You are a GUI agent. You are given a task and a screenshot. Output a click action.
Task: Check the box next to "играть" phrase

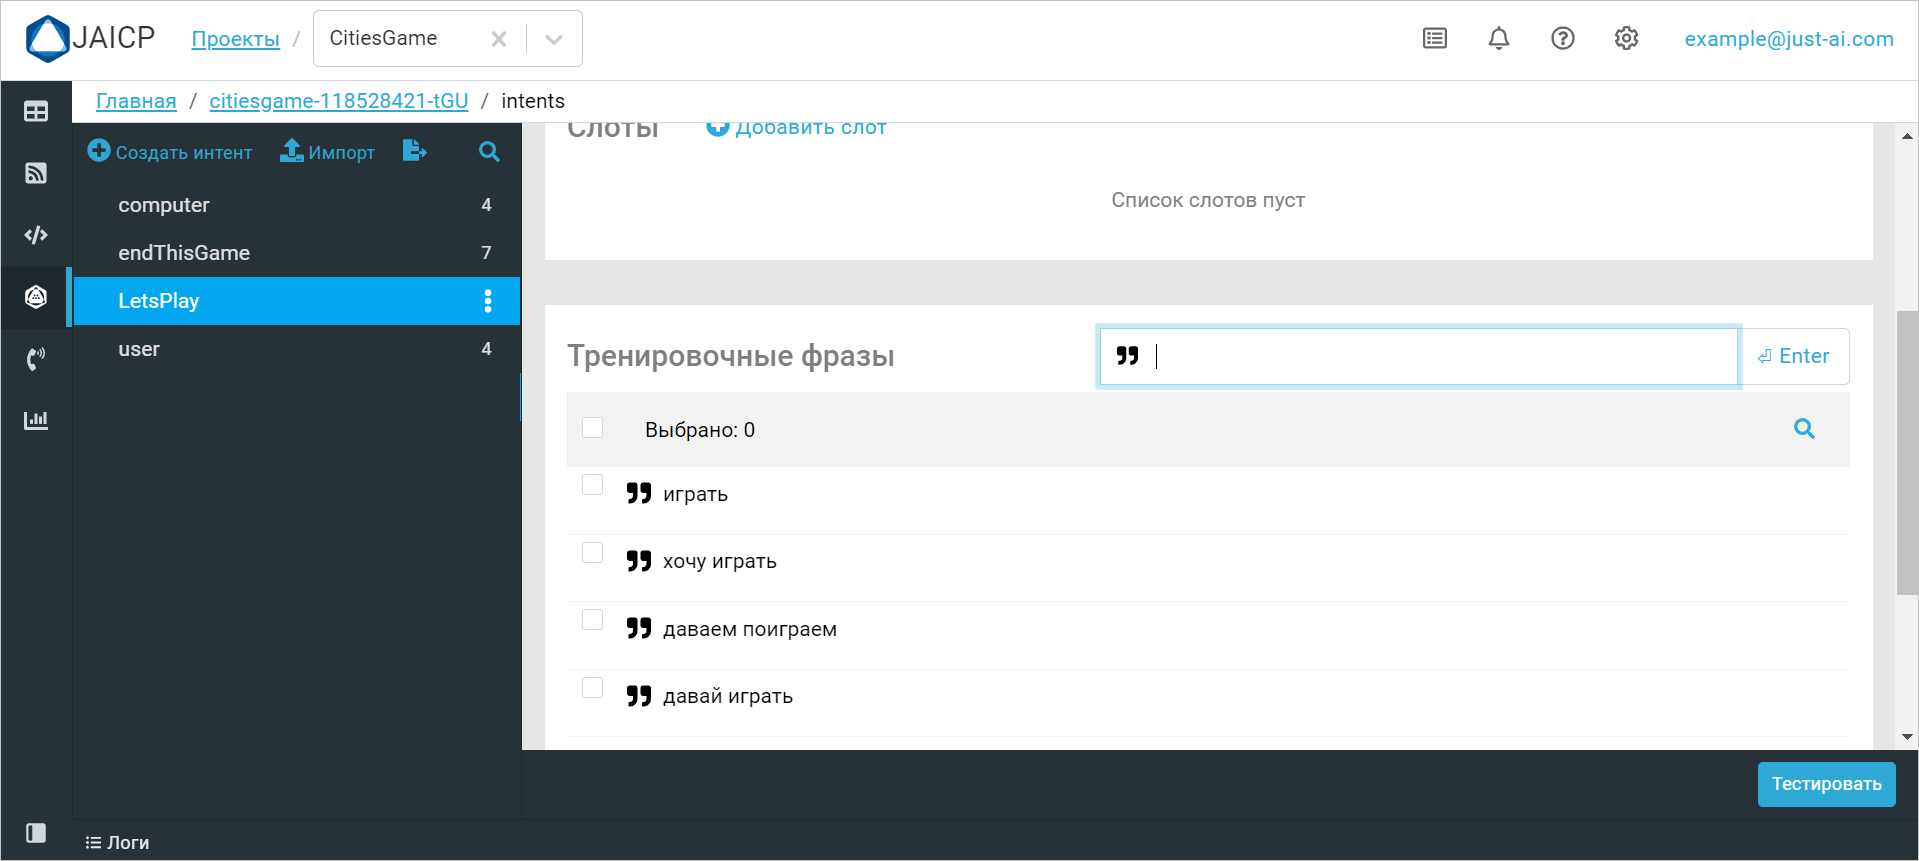tap(593, 486)
